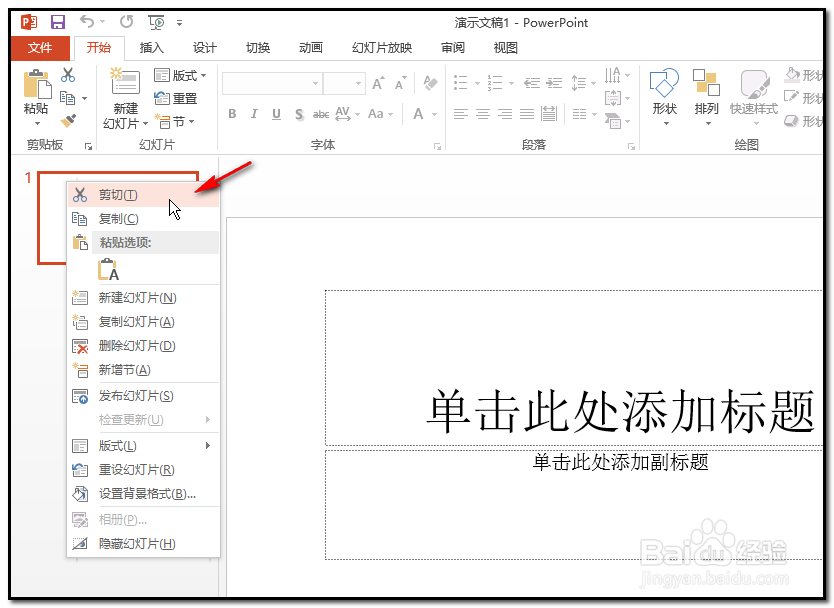Apply strikethrough to text

[x=320, y=113]
